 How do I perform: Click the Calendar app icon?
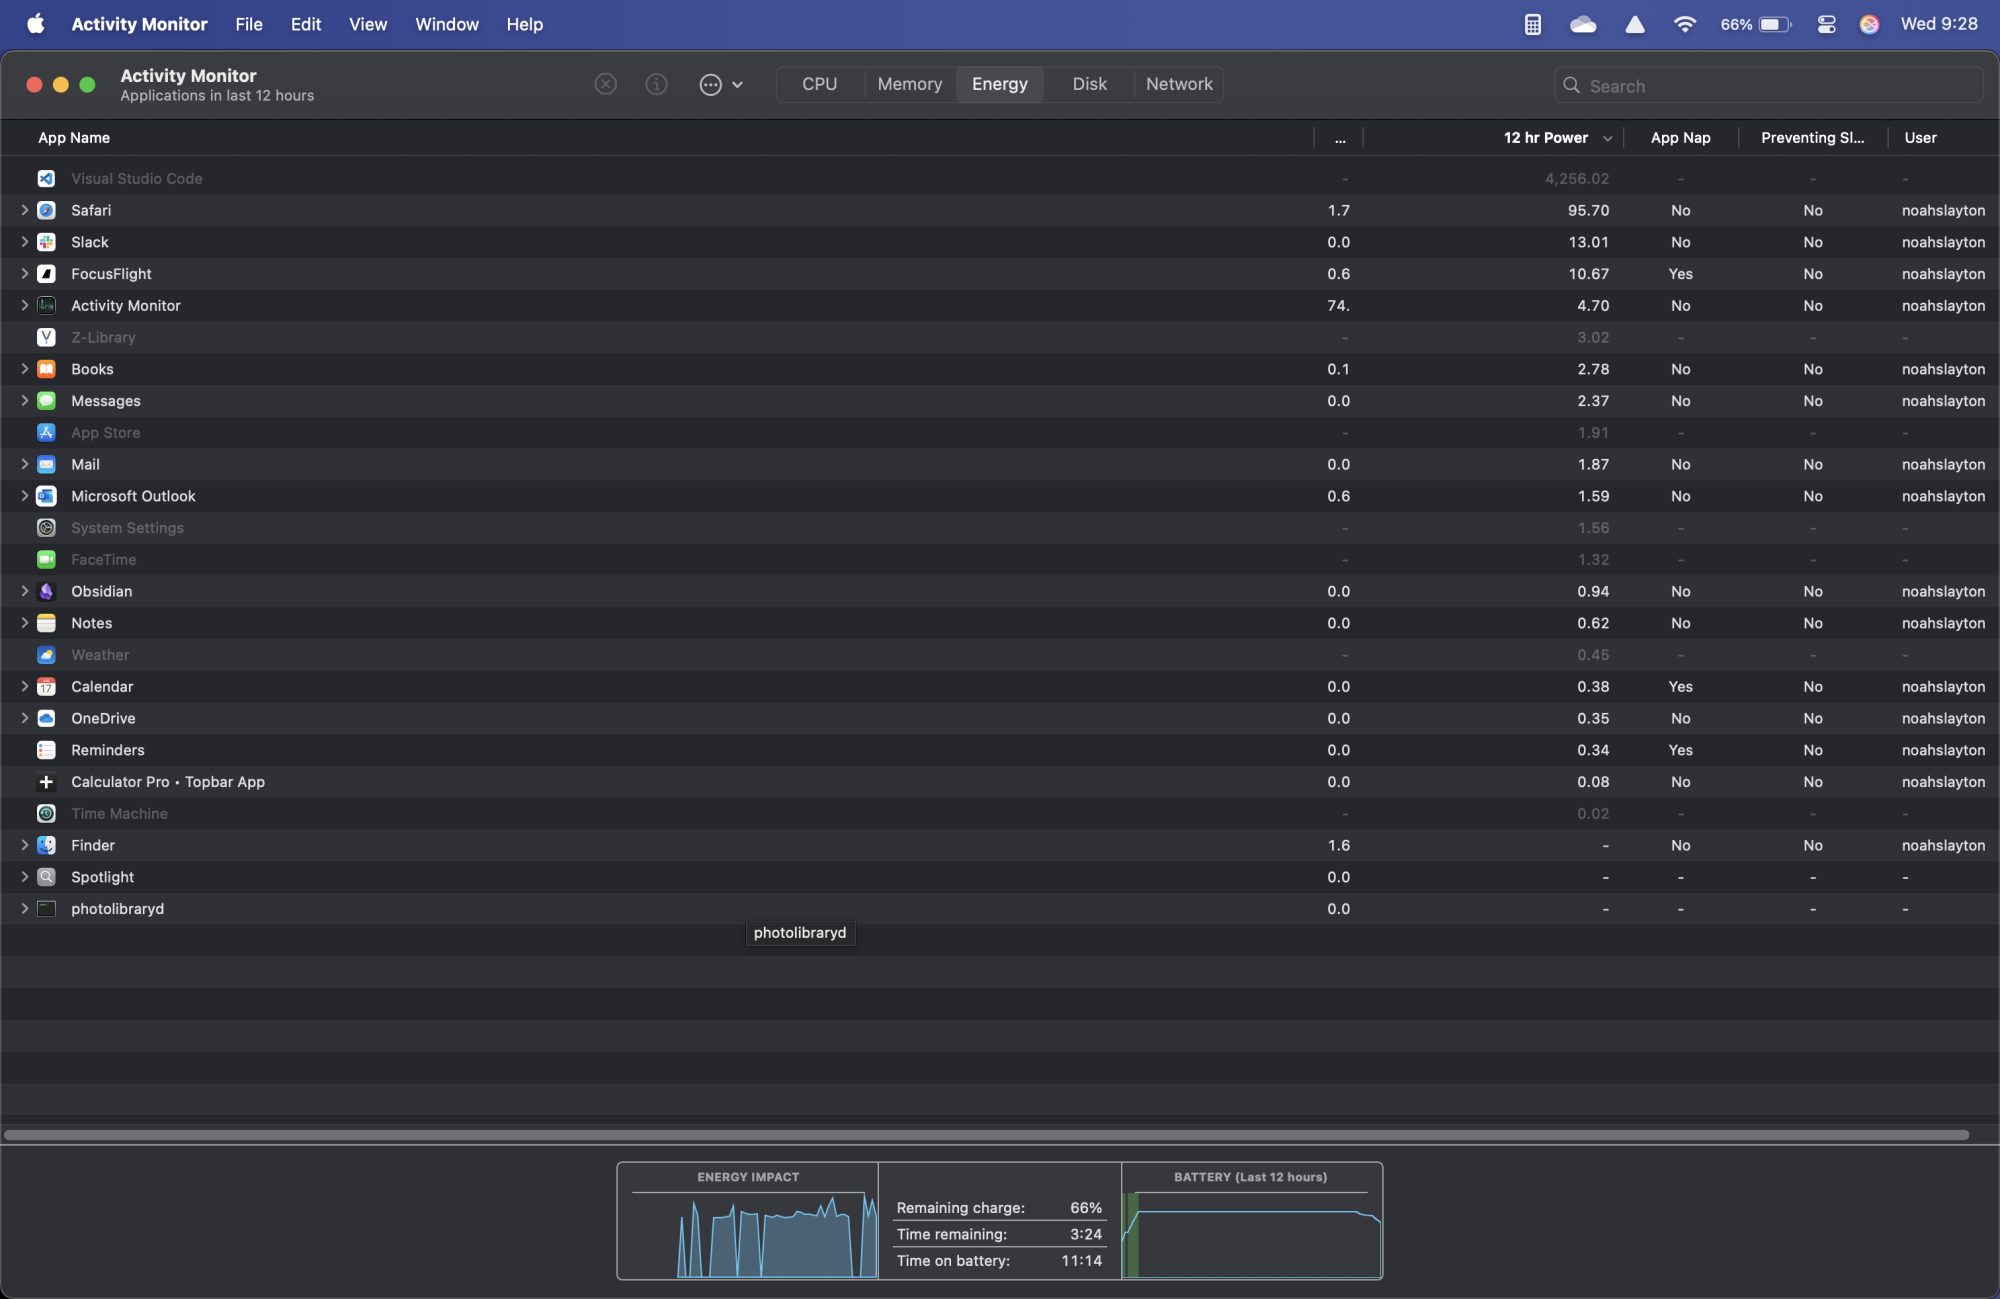click(x=46, y=686)
